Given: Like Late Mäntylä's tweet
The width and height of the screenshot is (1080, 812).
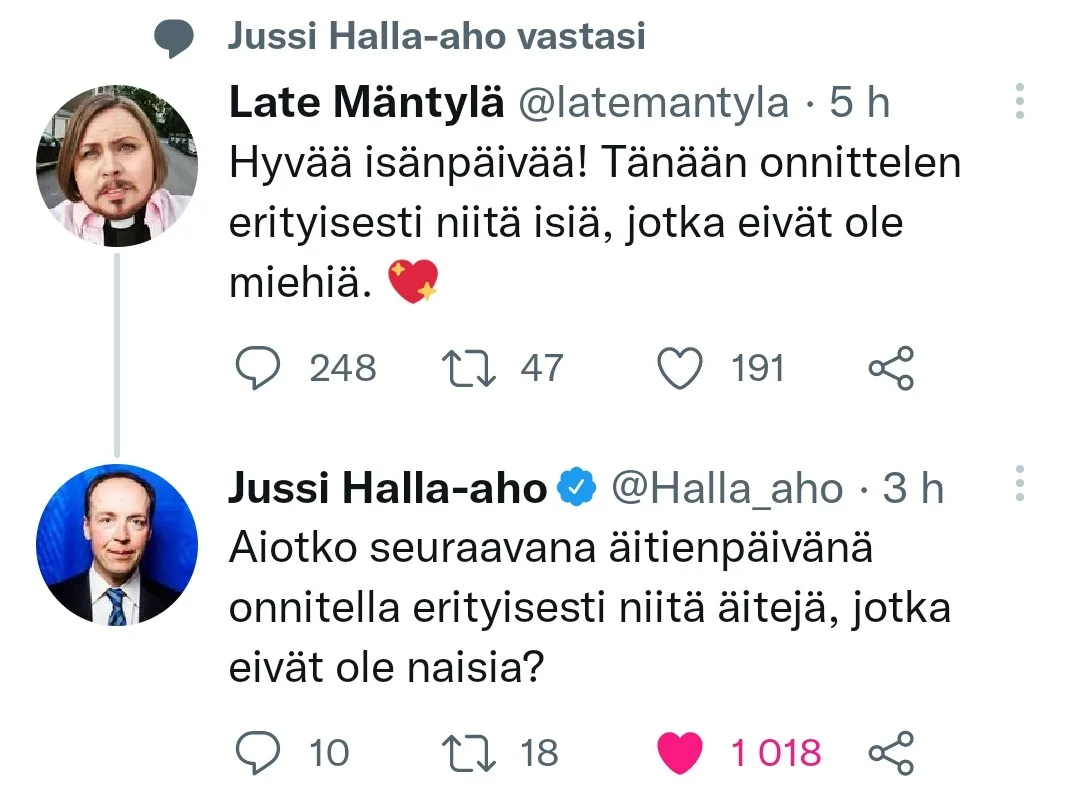Looking at the screenshot, I should pyautogui.click(x=680, y=369).
